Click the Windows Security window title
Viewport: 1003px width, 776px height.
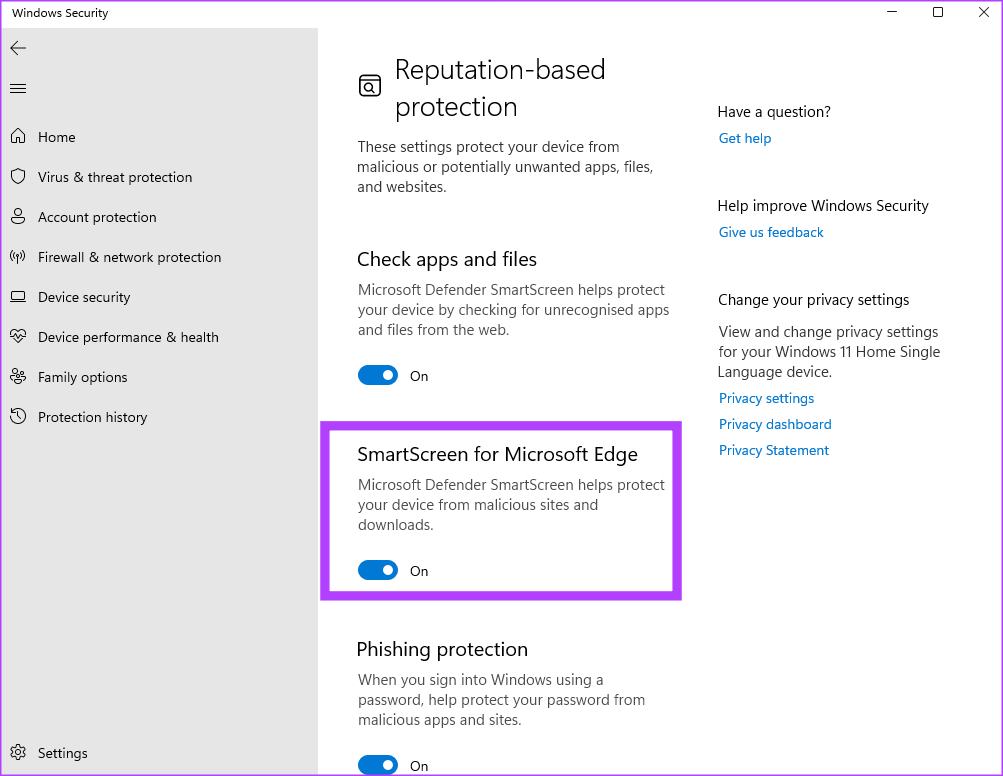click(x=60, y=13)
